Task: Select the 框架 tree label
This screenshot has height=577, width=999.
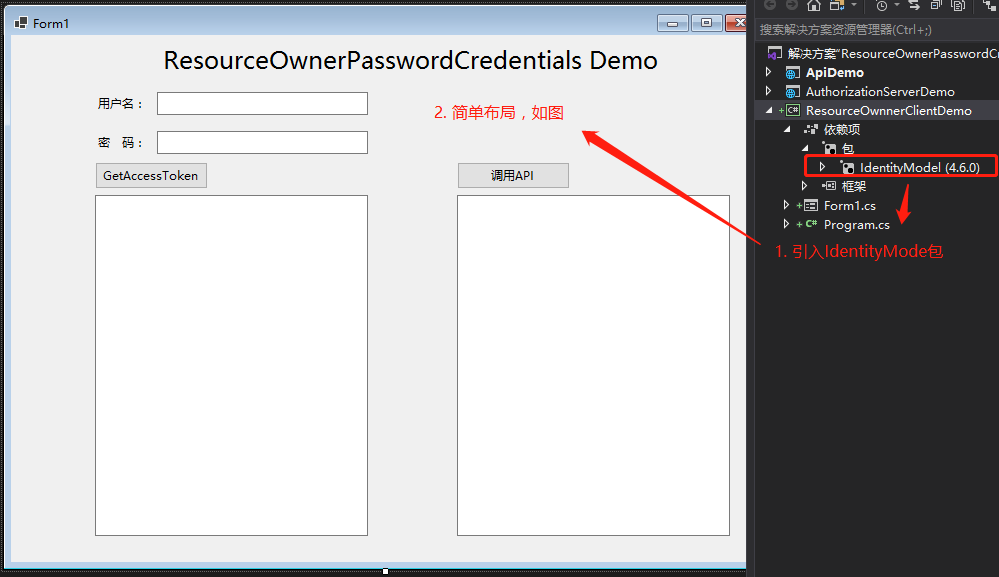Action: tap(854, 187)
